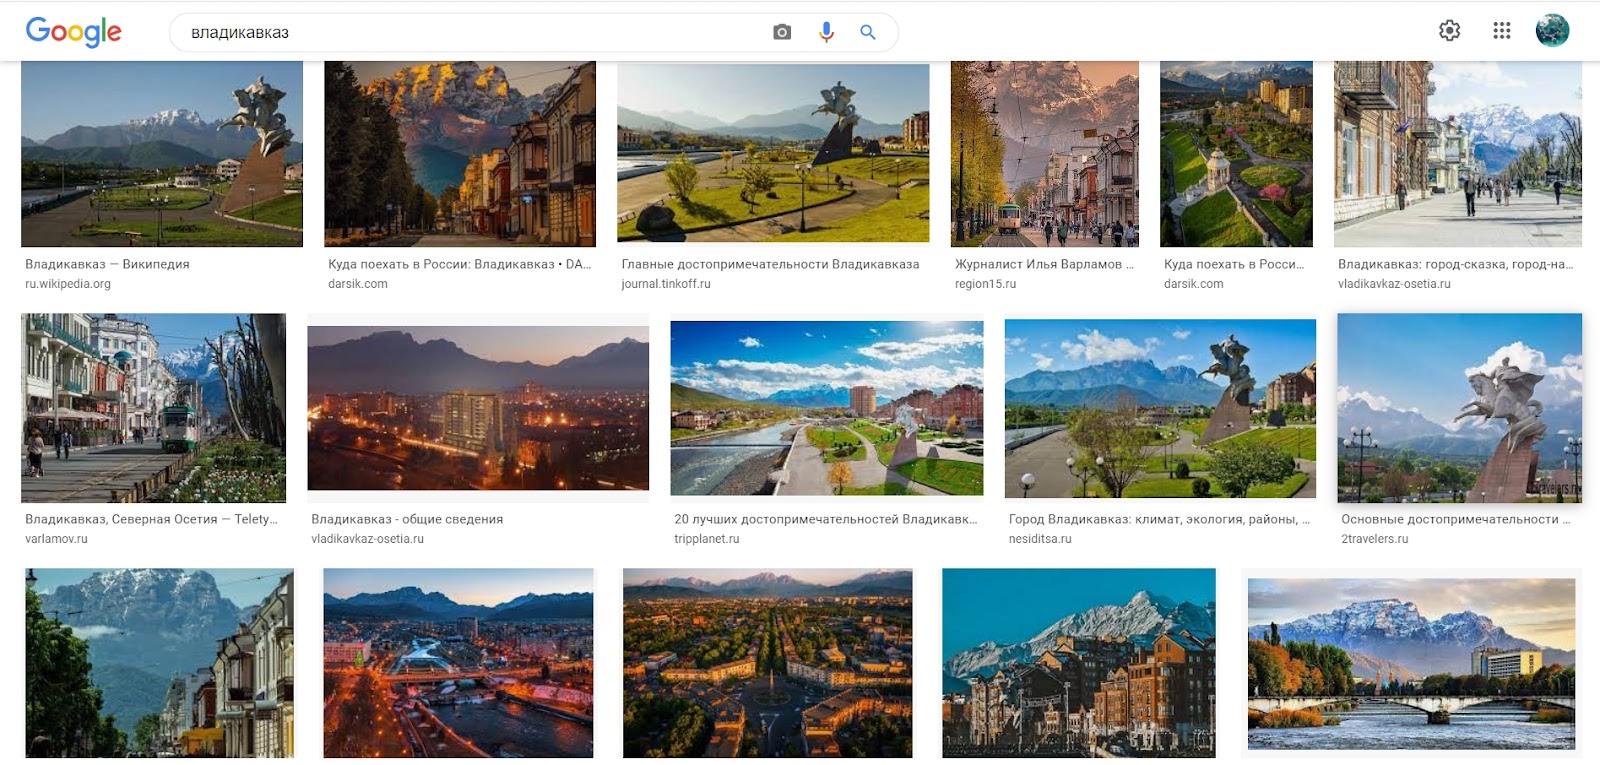Open Журналист Илья Варламов image
The height and width of the screenshot is (765, 1600).
point(1045,154)
